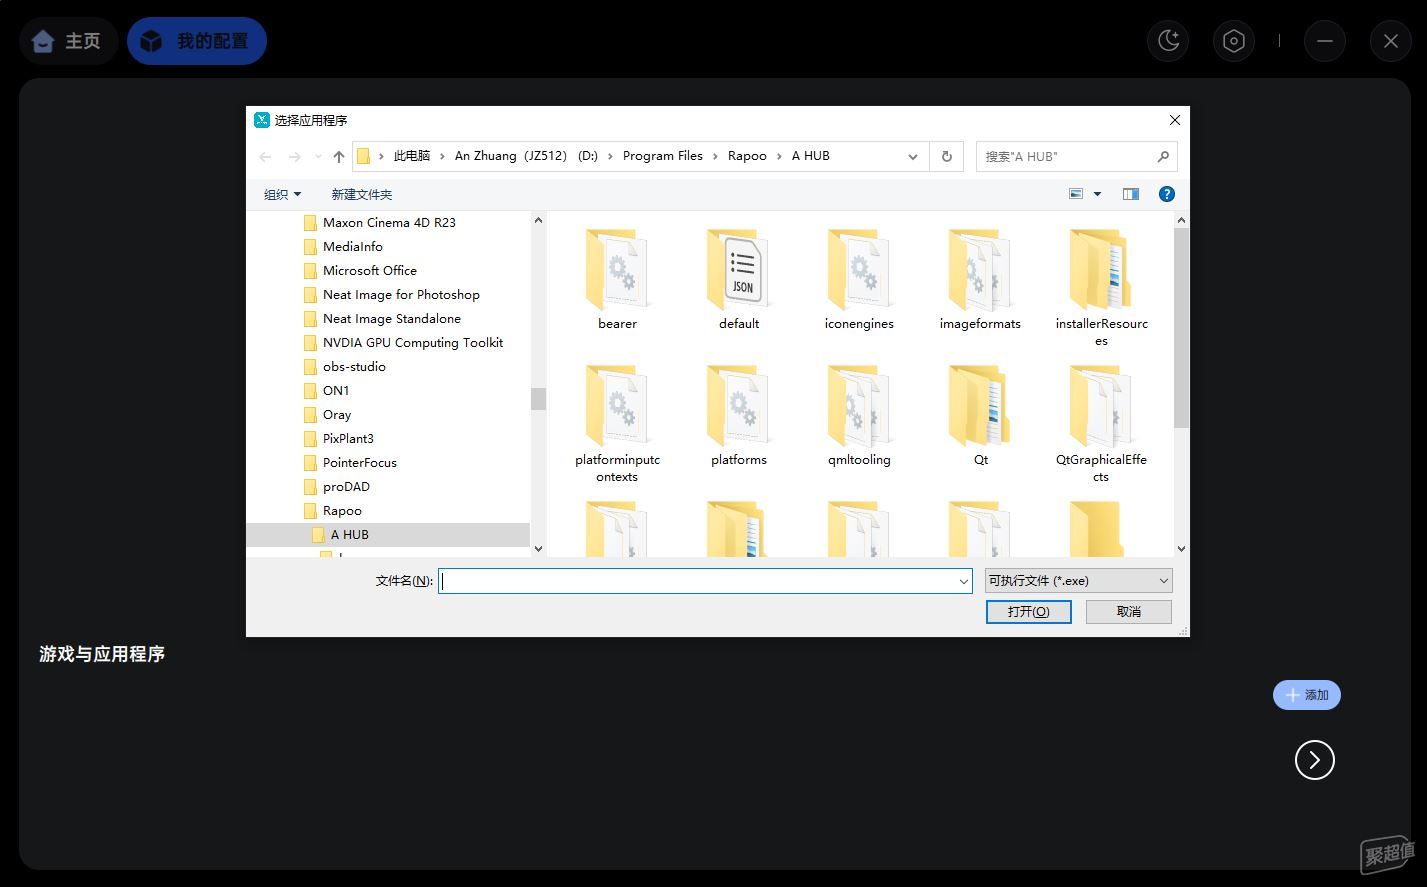Viewport: 1427px width, 887px height.
Task: Click the 此电脑 breadcrumb
Action: [412, 156]
